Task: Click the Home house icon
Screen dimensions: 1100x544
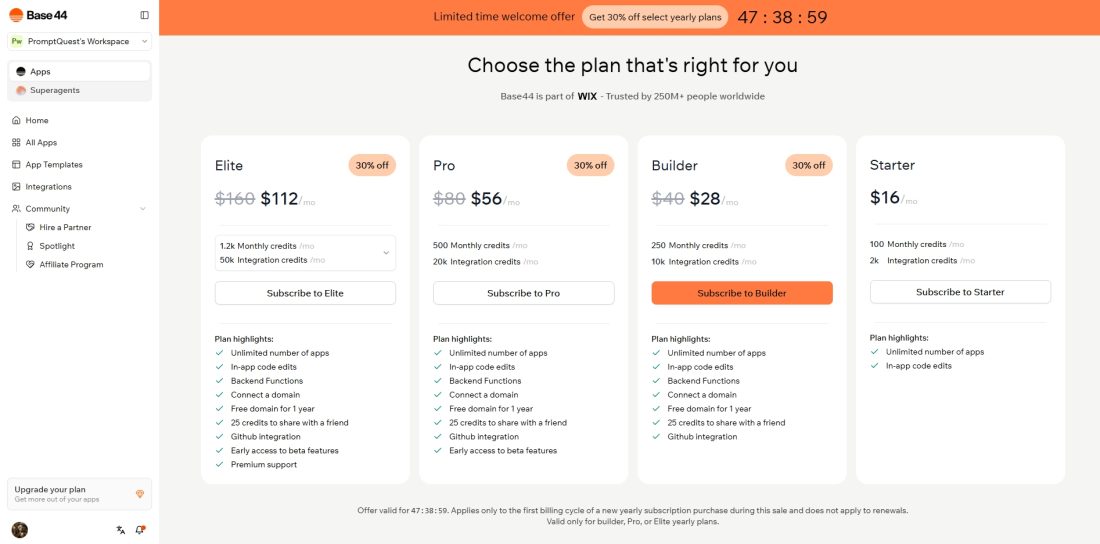Action: (x=16, y=120)
